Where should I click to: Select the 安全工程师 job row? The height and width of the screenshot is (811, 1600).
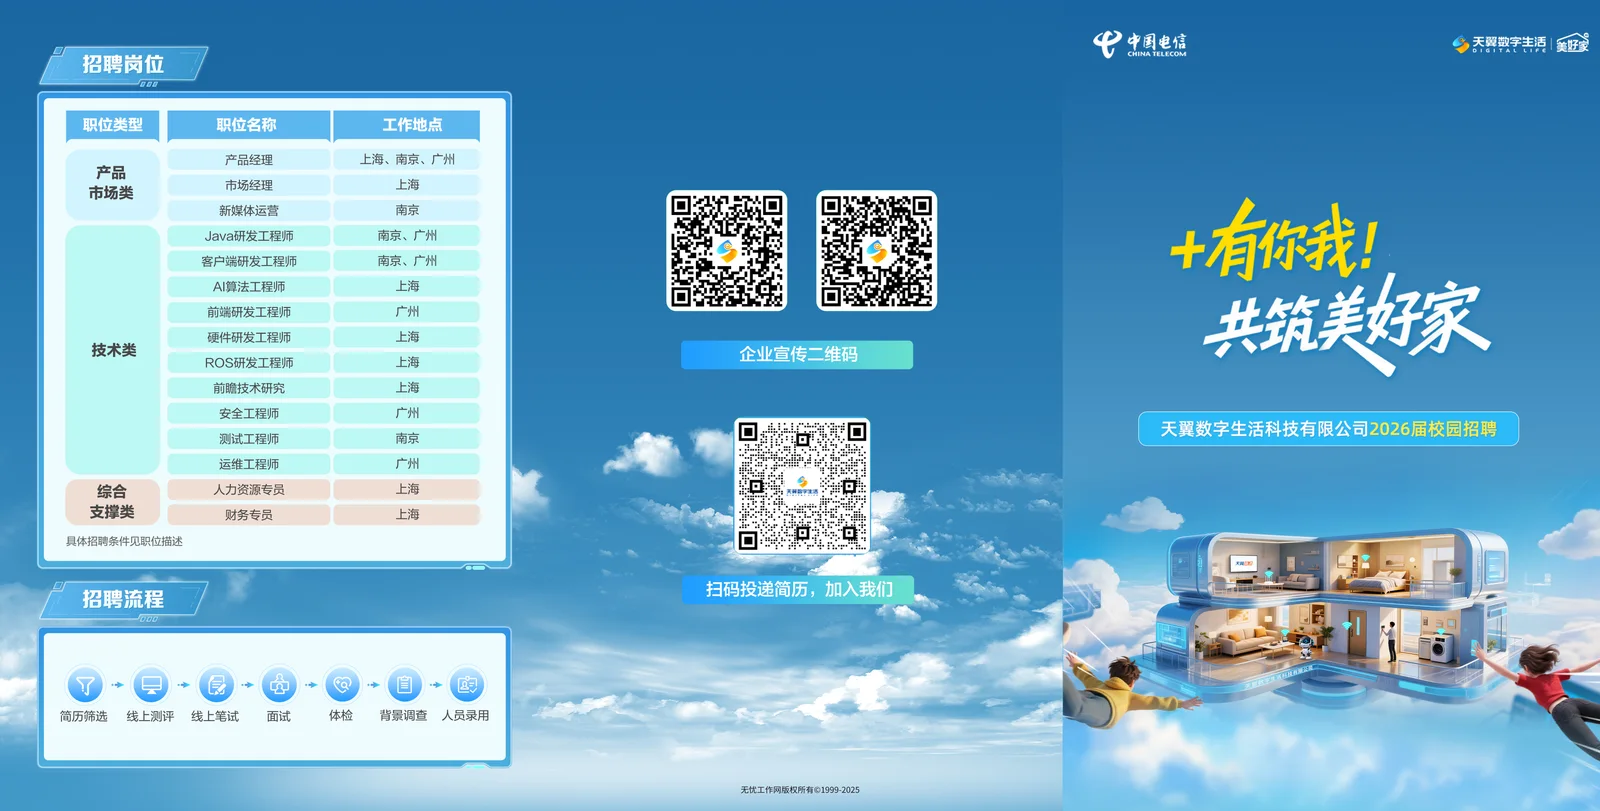(324, 413)
